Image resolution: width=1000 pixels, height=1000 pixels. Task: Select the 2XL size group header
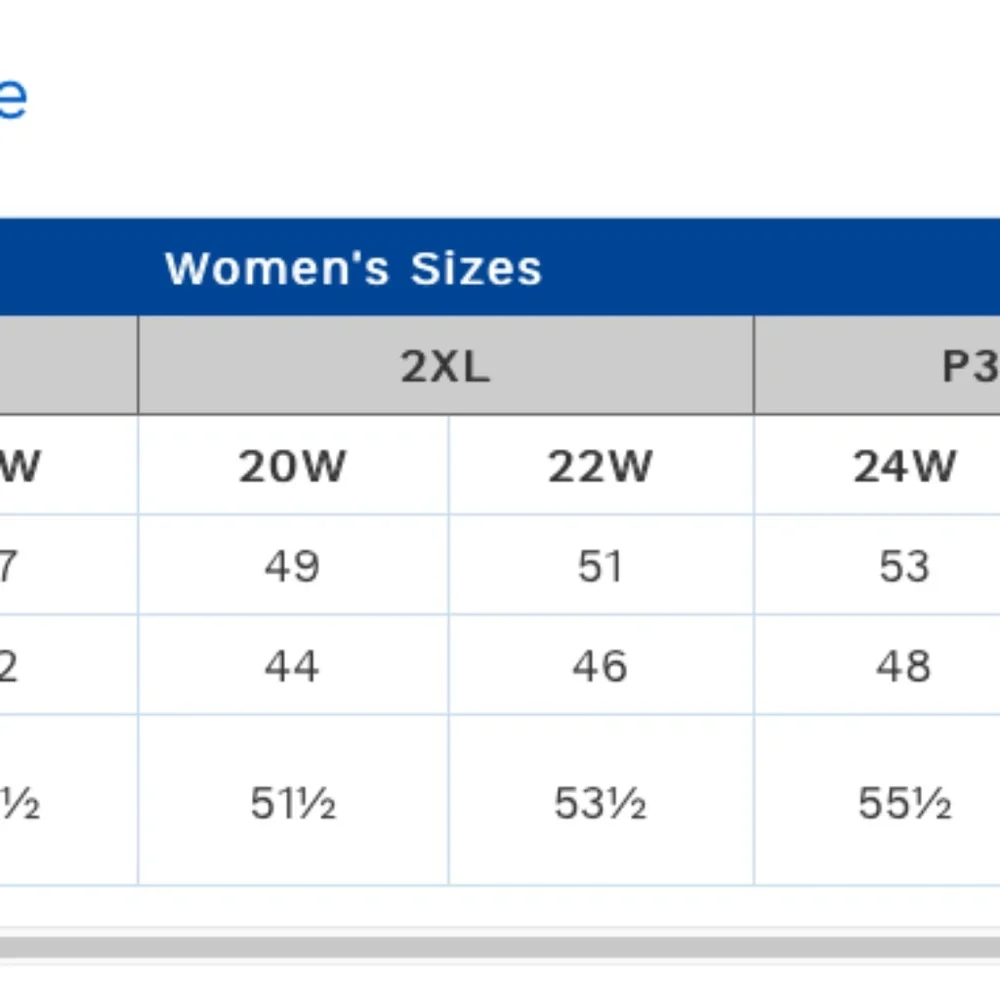(x=446, y=365)
